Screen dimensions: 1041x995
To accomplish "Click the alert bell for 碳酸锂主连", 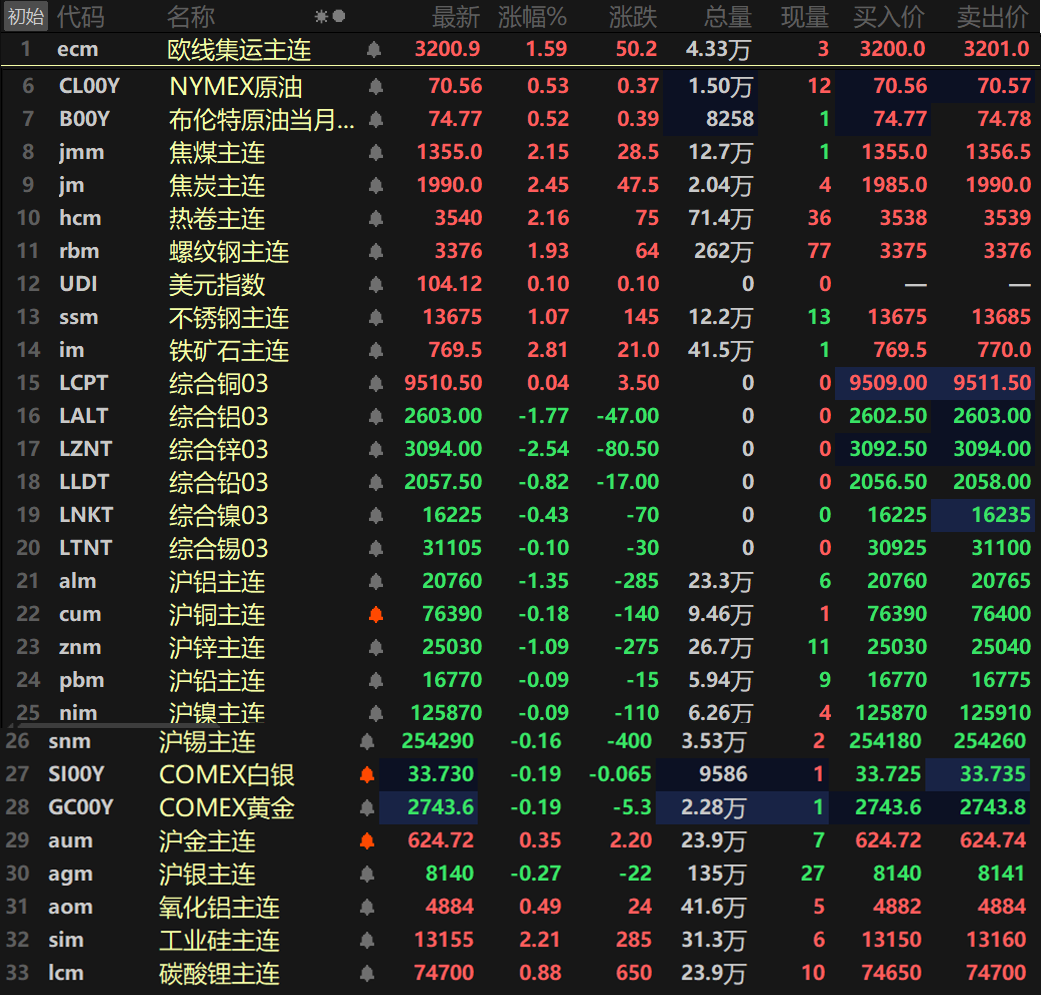I will [x=367, y=974].
